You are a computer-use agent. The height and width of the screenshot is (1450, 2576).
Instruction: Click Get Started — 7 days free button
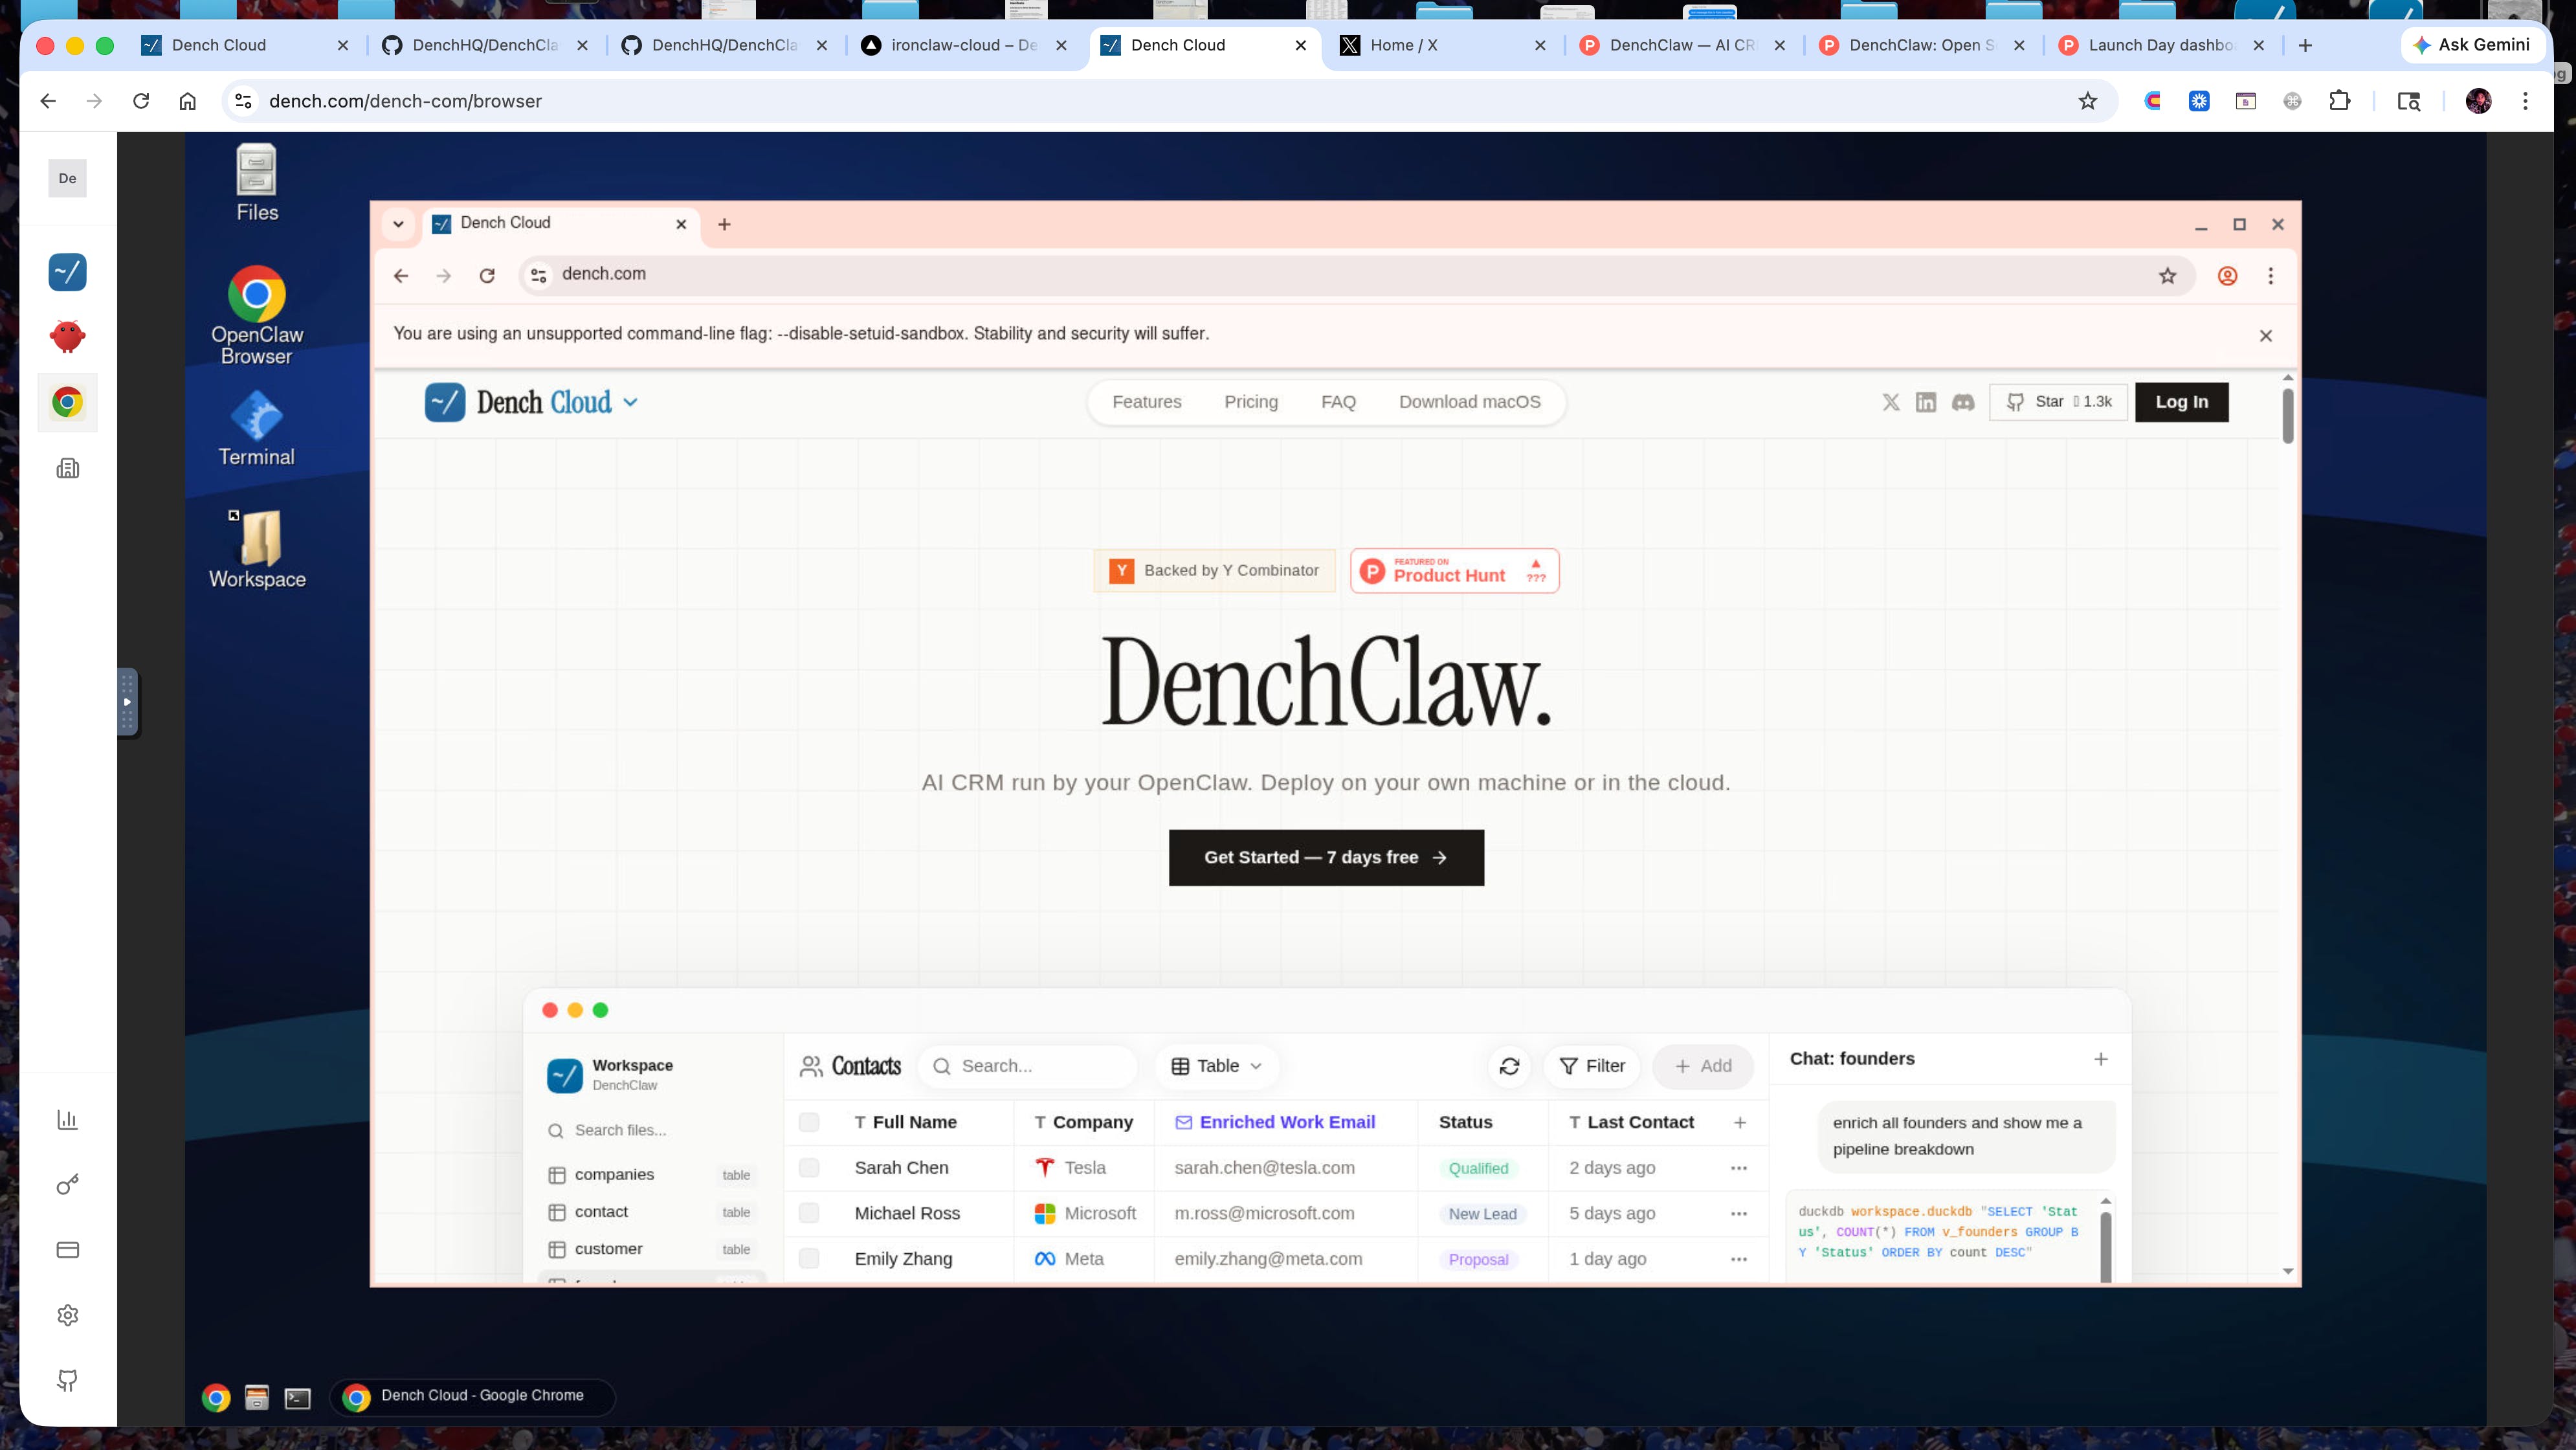pyautogui.click(x=1326, y=857)
